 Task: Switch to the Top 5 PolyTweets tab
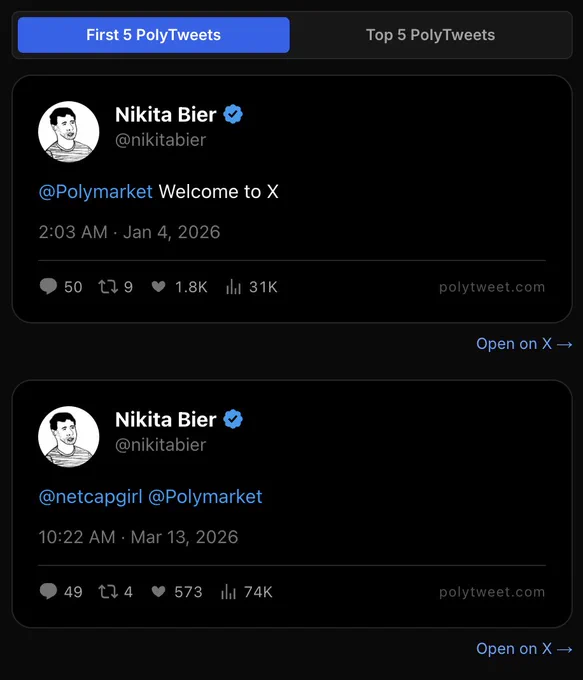430,35
